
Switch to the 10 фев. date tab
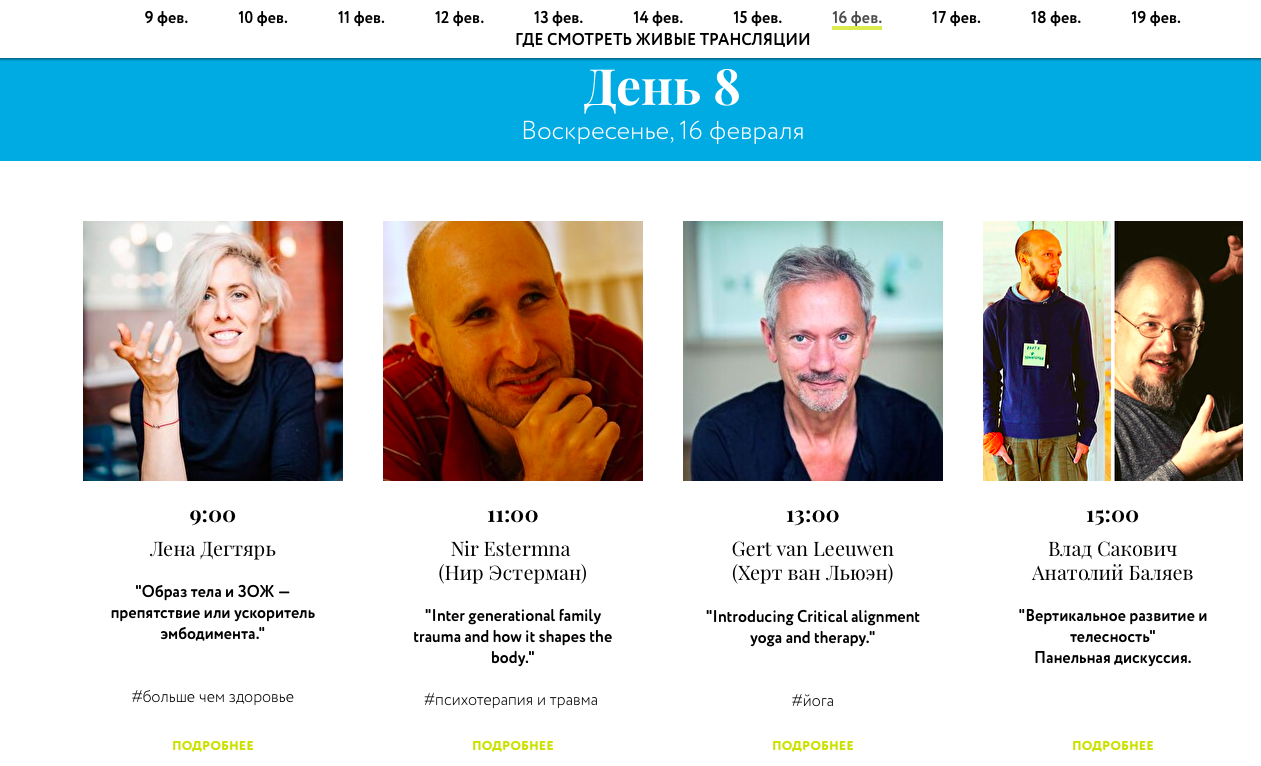[x=263, y=18]
